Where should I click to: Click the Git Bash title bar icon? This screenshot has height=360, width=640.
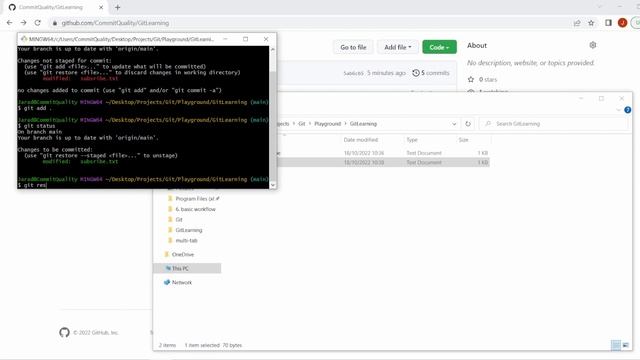click(24, 39)
